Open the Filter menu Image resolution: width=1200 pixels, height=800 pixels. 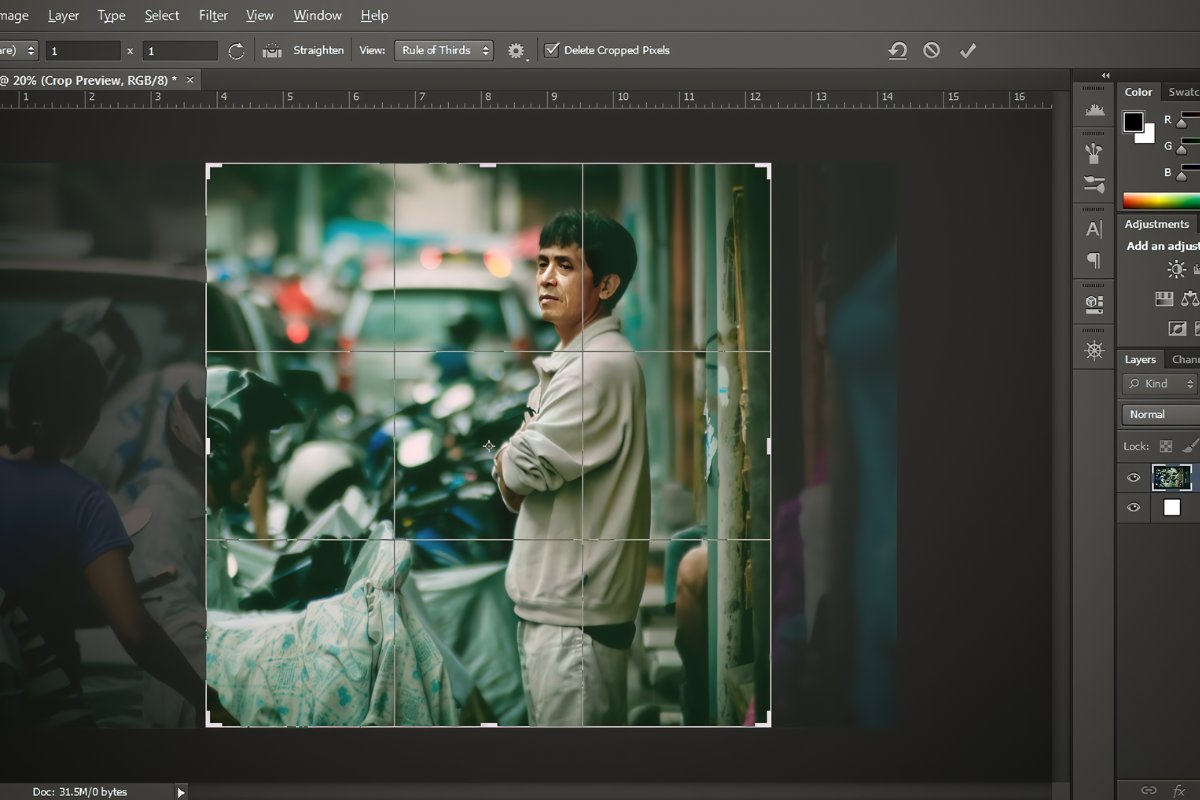[x=213, y=15]
